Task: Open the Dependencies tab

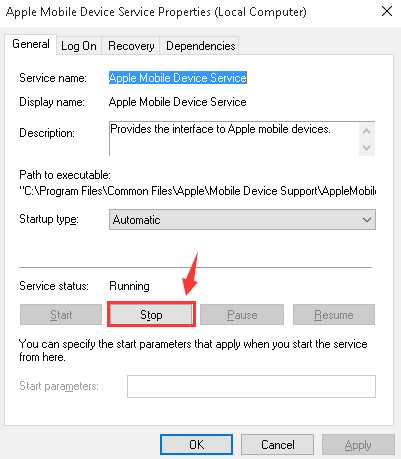Action: (x=201, y=46)
